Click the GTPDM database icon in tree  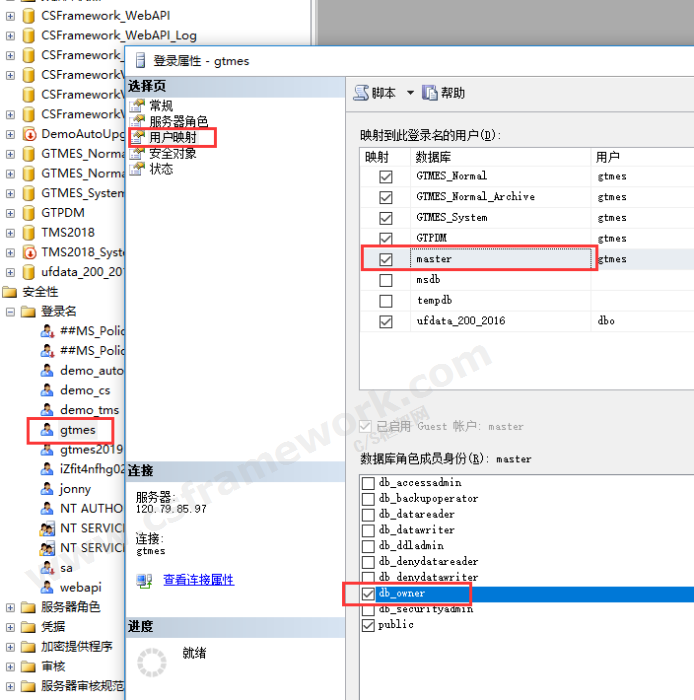tap(29, 213)
